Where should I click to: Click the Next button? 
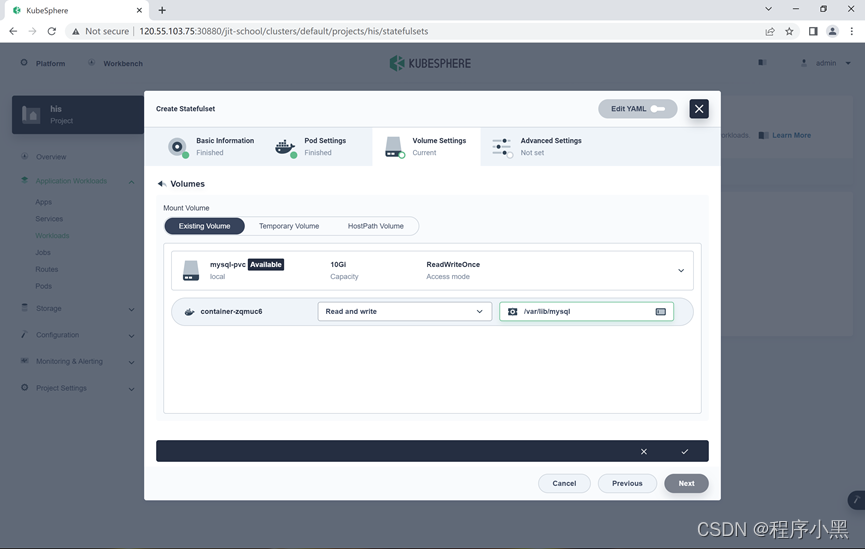[x=686, y=483]
